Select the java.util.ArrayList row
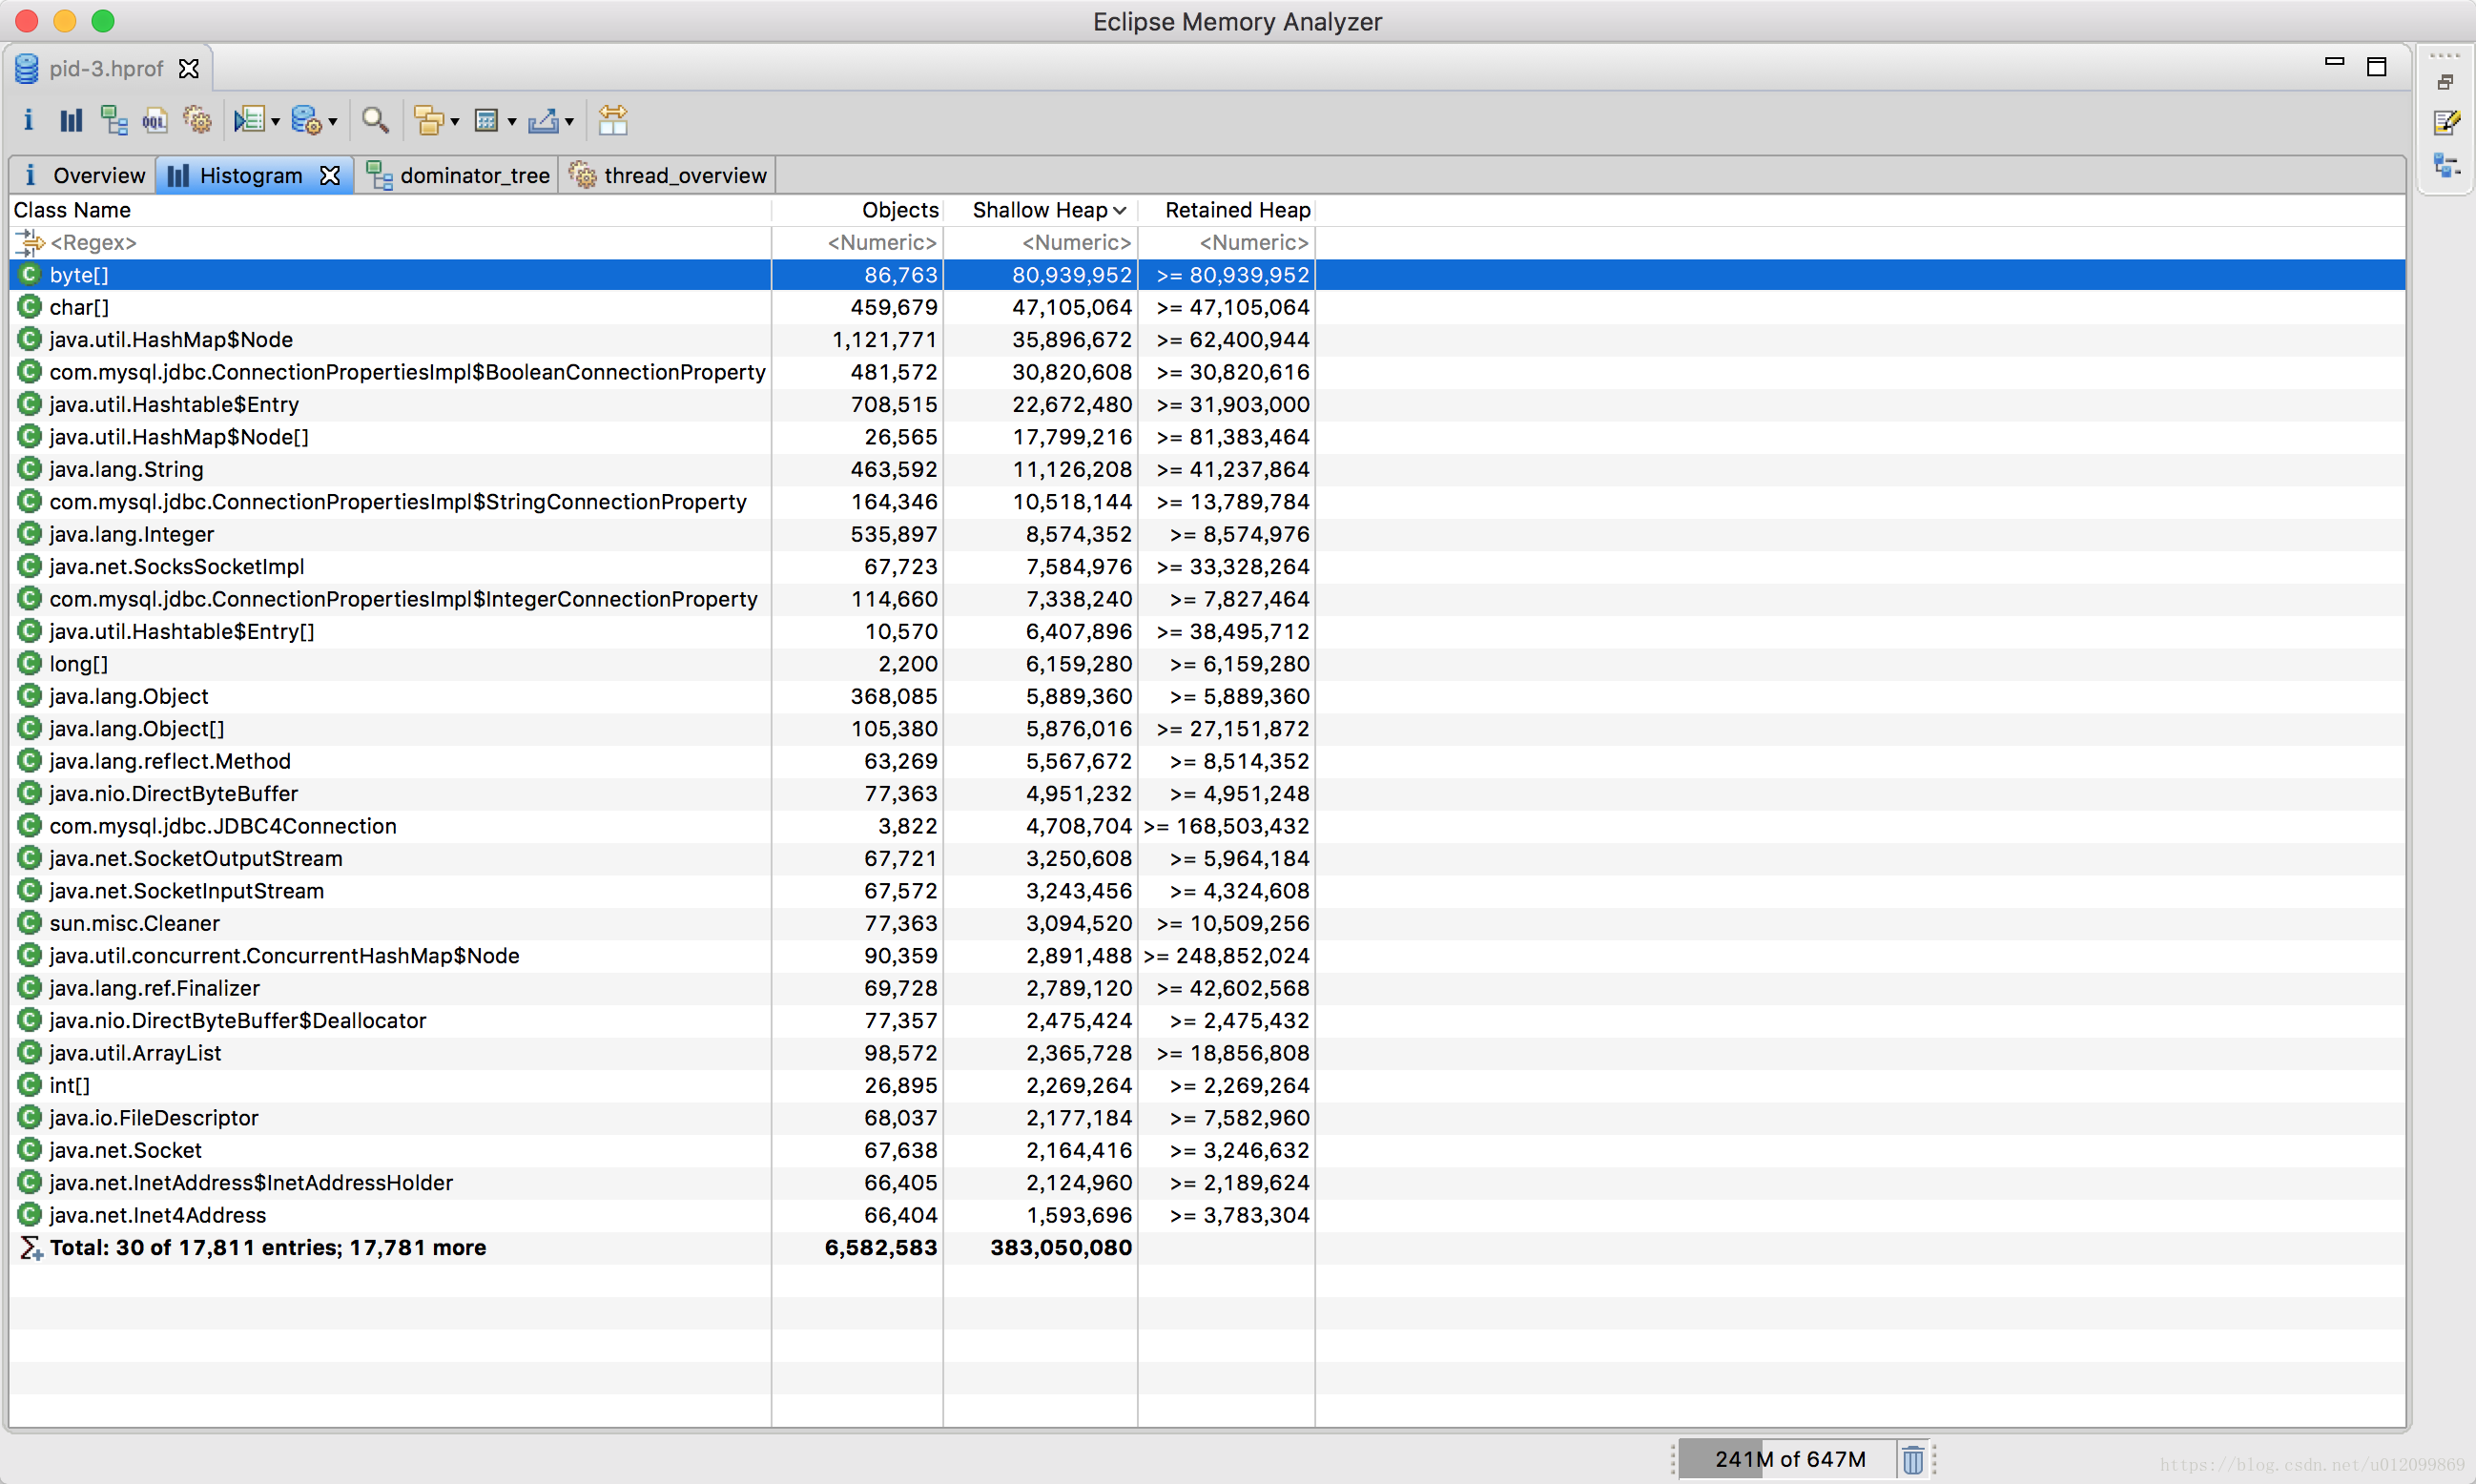 (x=1207, y=1053)
